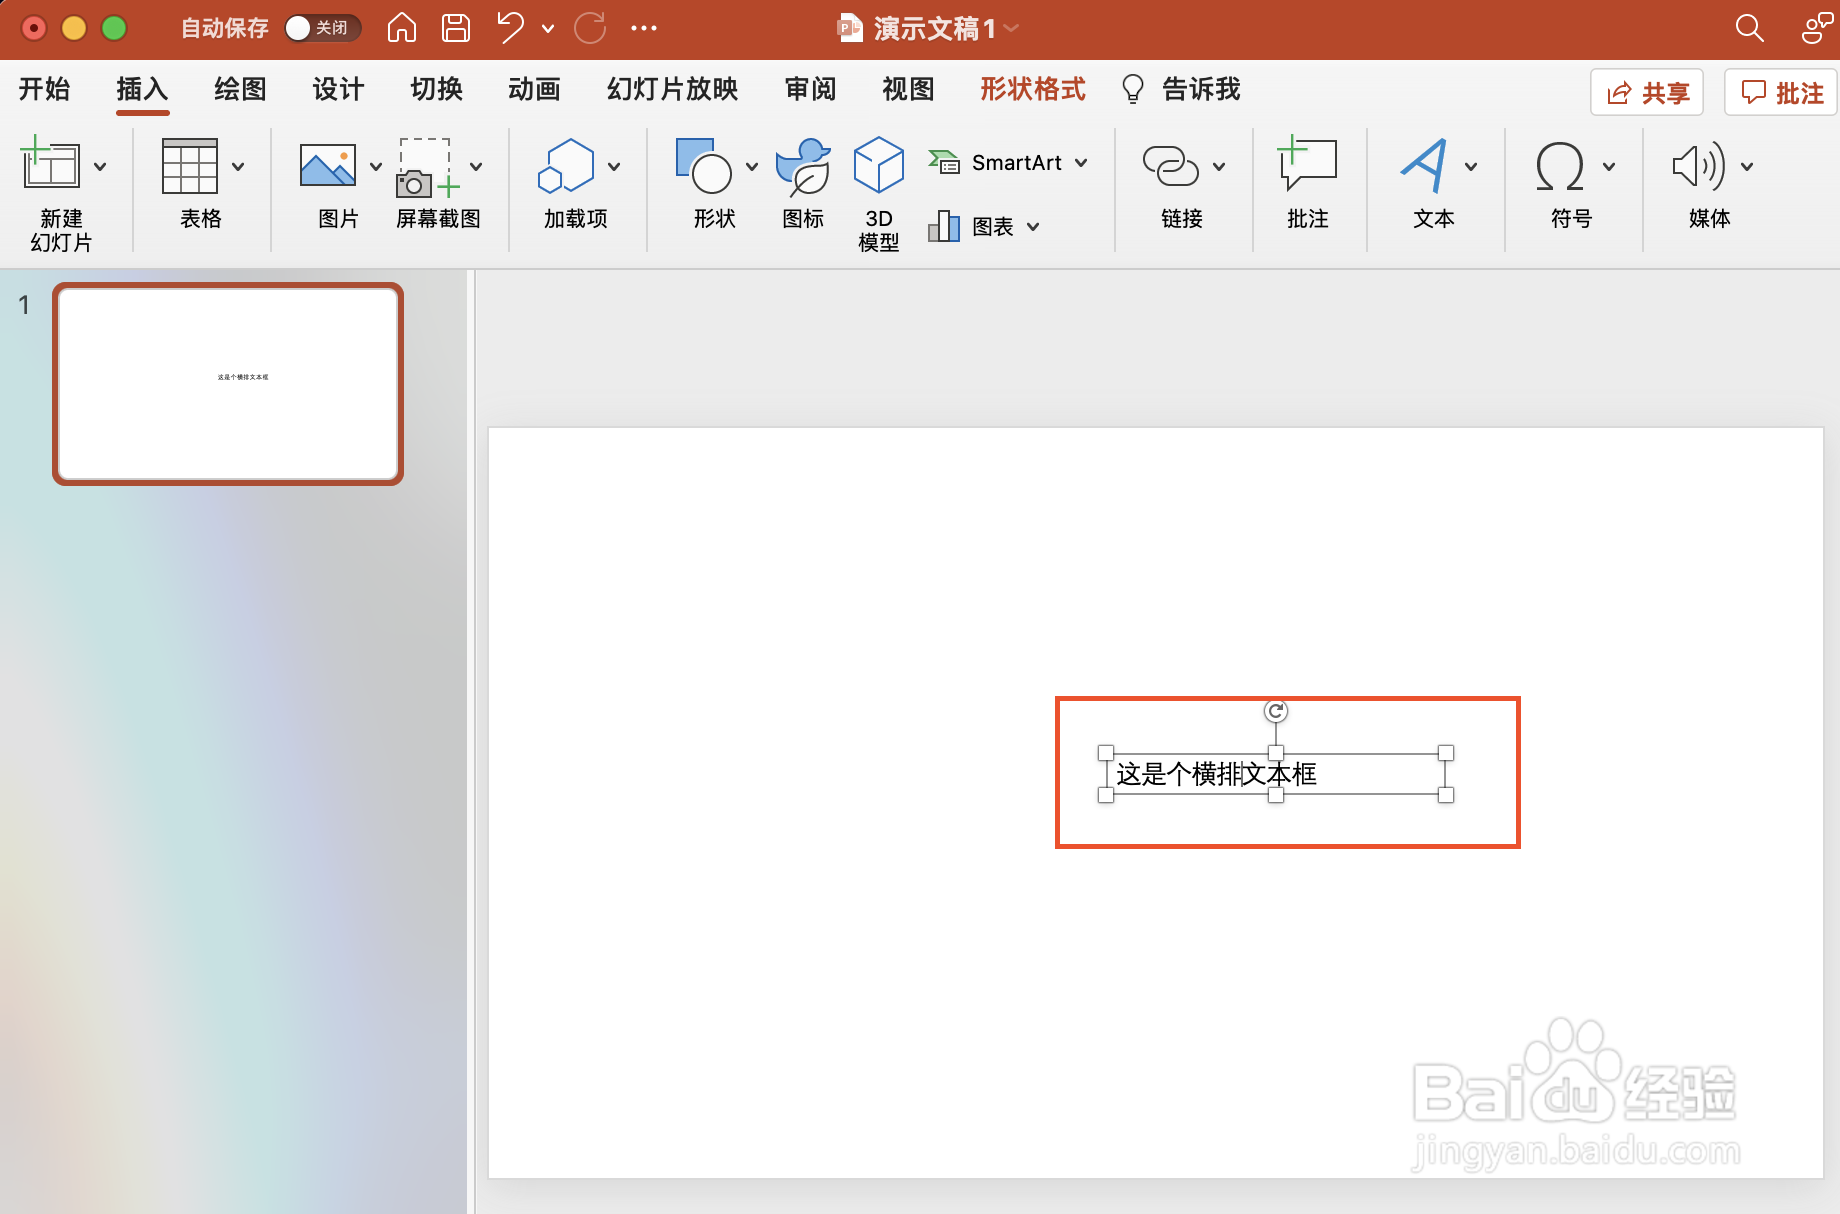Go to the 动画 tab
The height and width of the screenshot is (1214, 1840).
click(534, 89)
